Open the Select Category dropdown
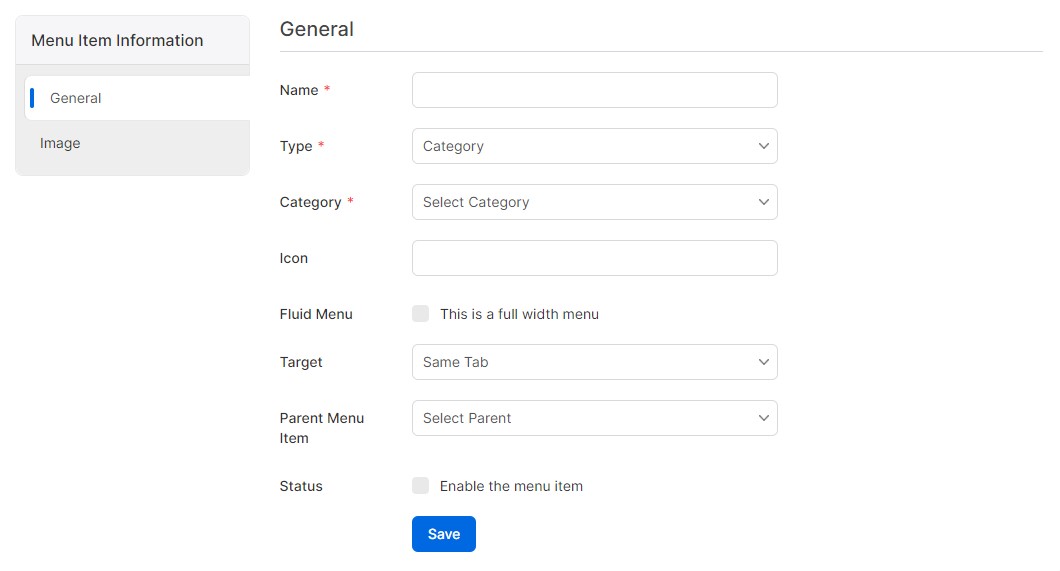1060x571 pixels. 580,202
